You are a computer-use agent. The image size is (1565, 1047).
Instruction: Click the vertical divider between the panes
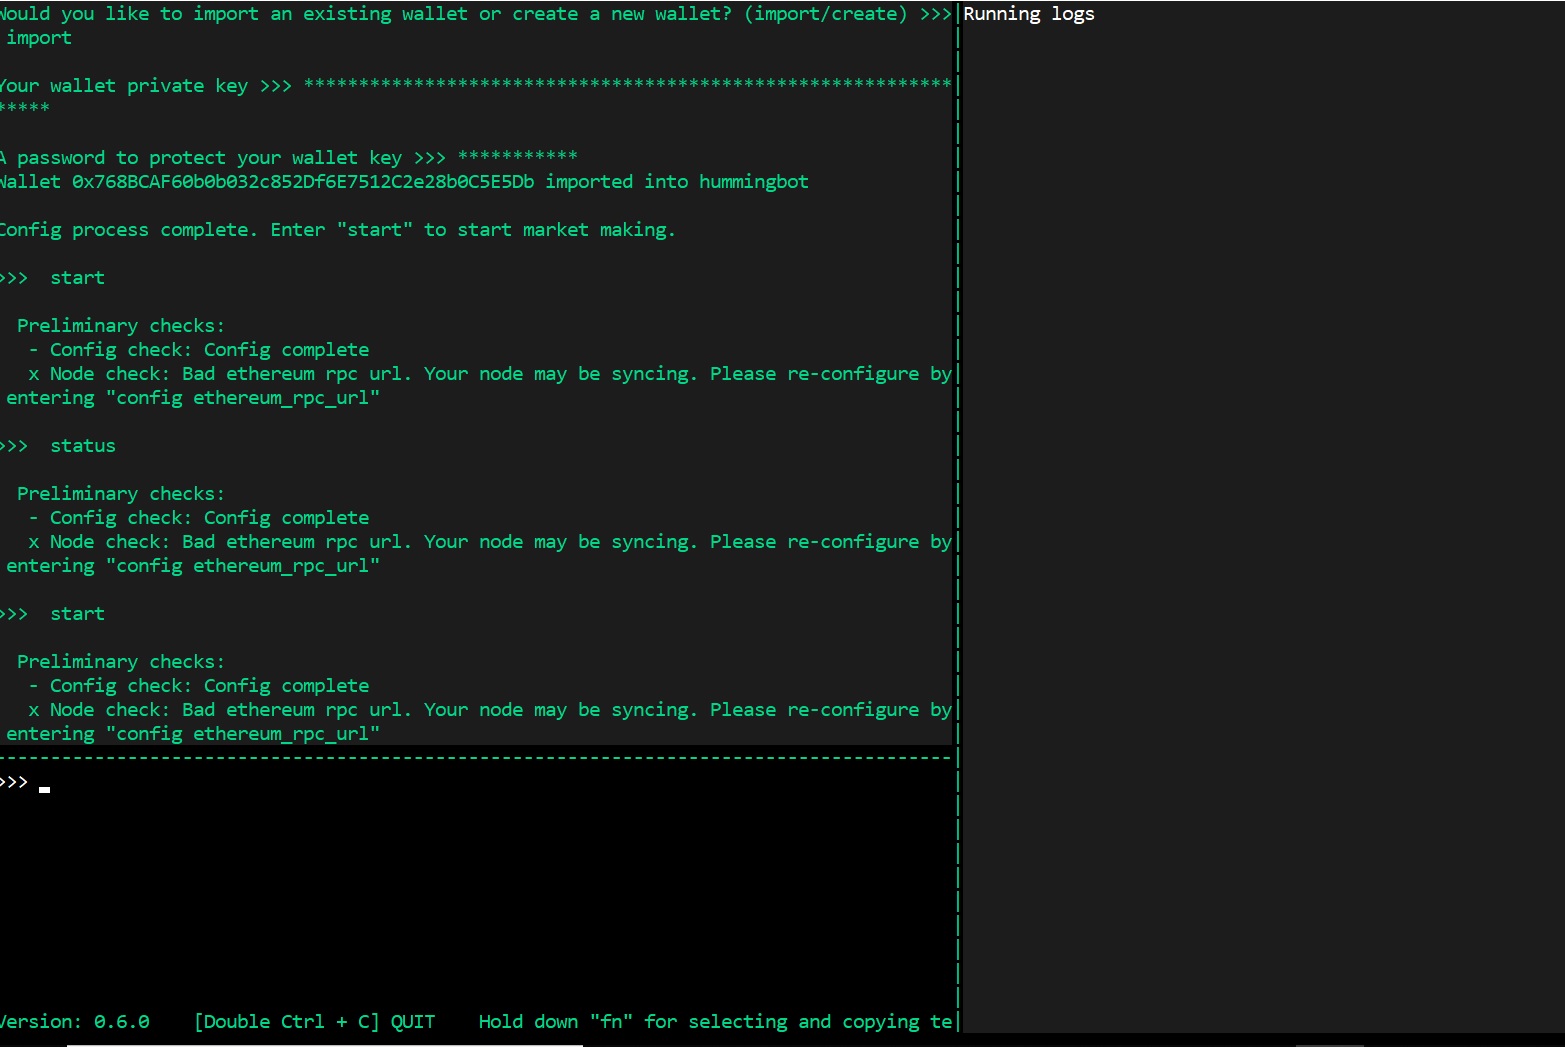click(958, 500)
